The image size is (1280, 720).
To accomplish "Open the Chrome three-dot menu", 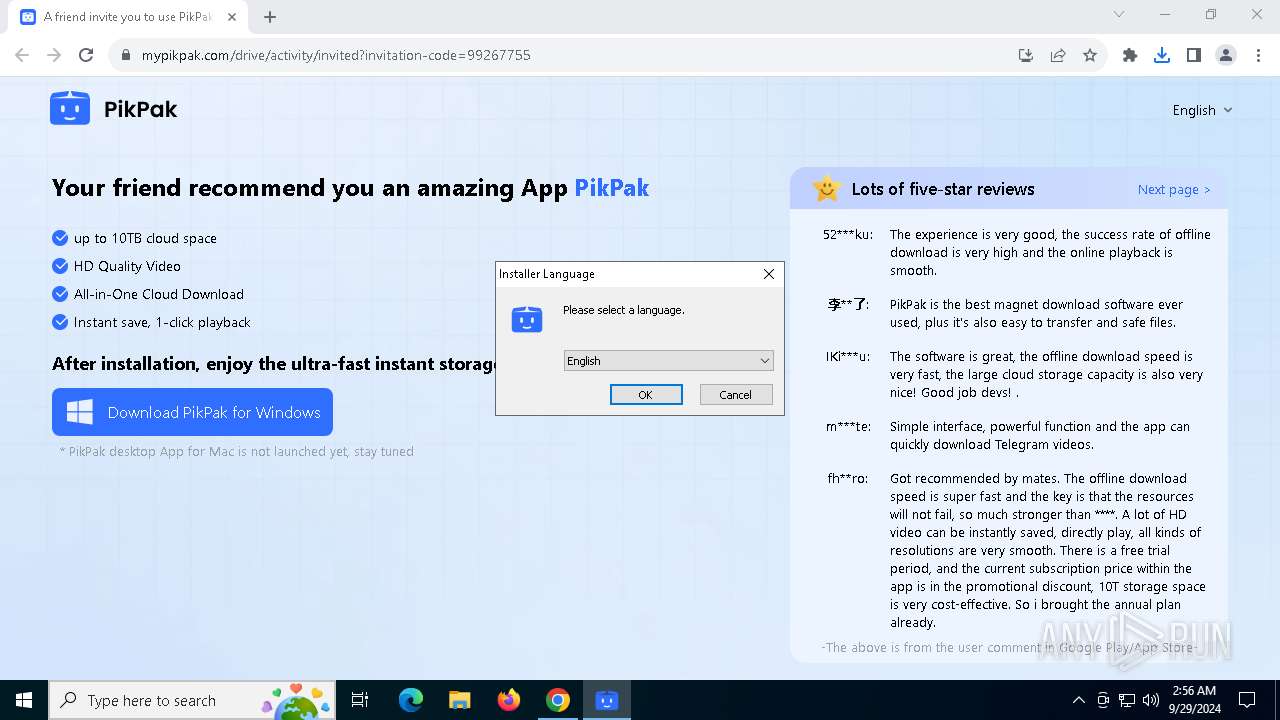I will pyautogui.click(x=1258, y=55).
